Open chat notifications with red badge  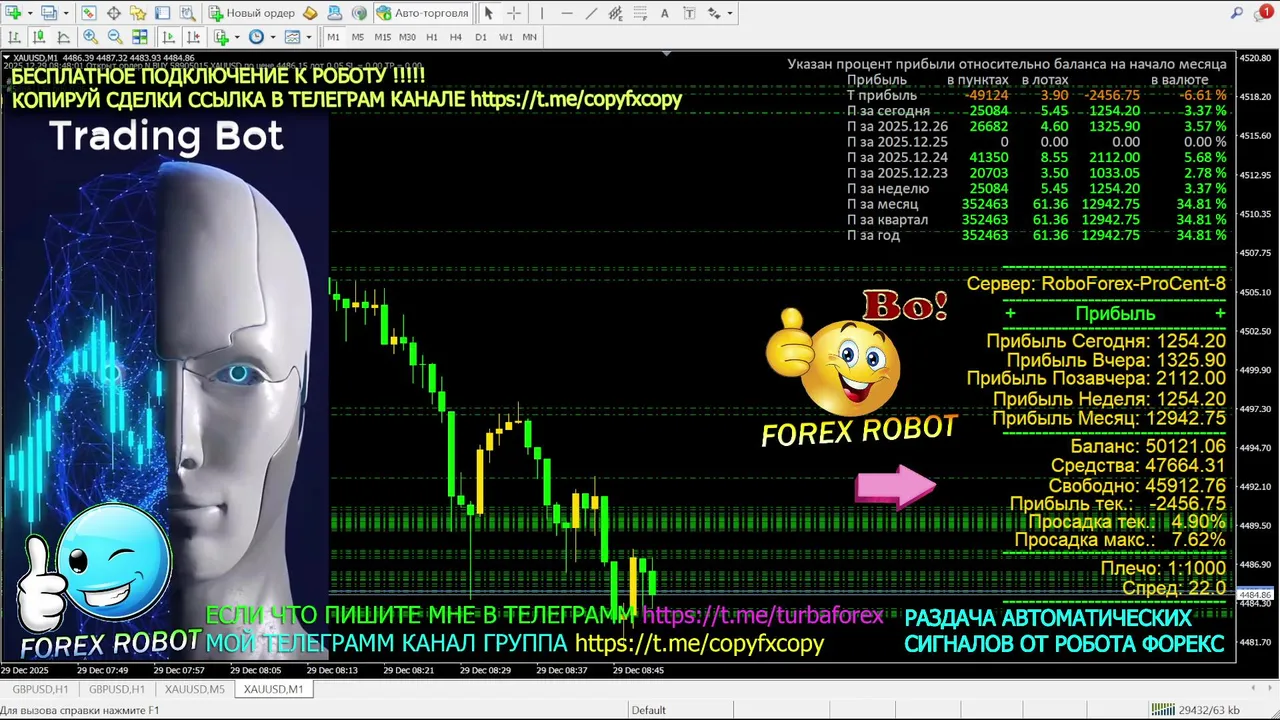(x=1264, y=12)
